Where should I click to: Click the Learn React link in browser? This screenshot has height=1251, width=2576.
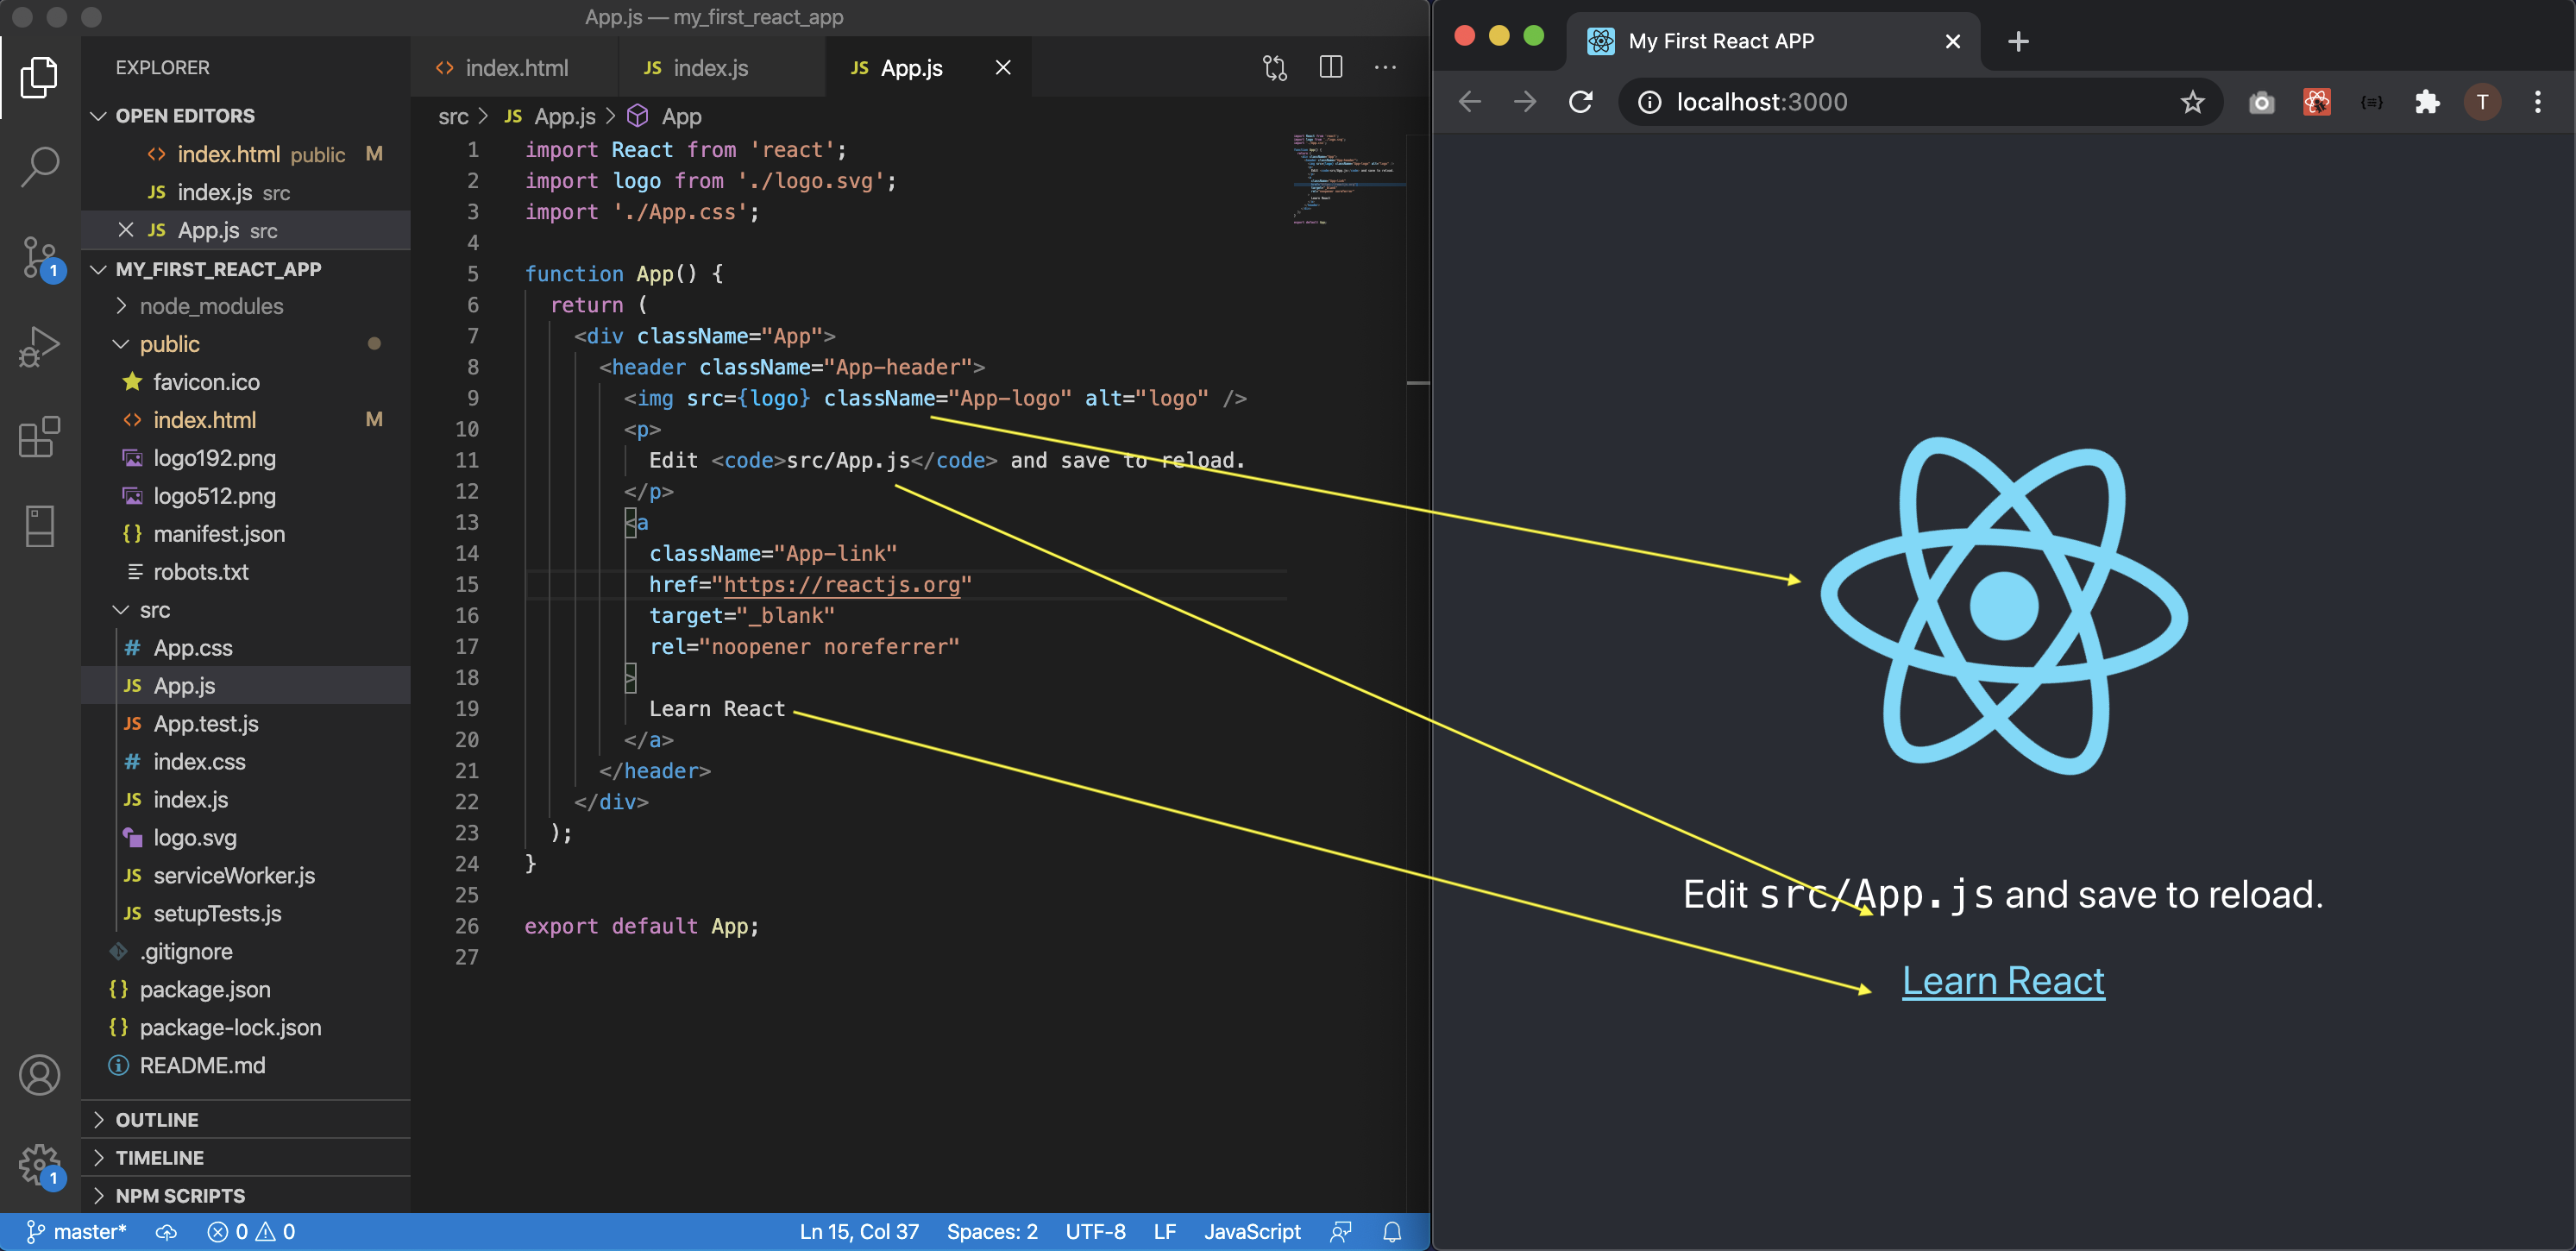[2003, 981]
